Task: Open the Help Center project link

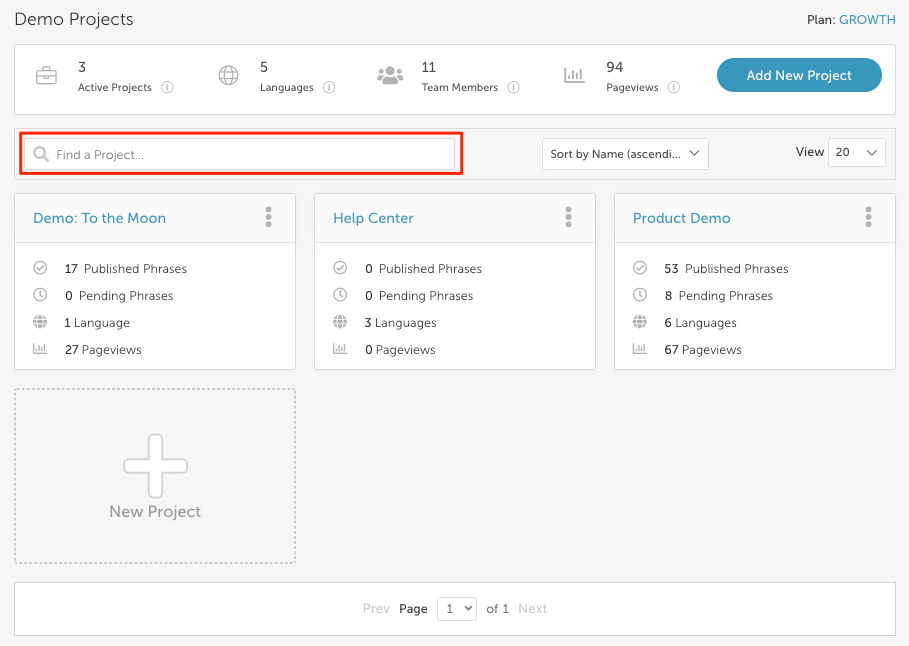Action: (373, 218)
